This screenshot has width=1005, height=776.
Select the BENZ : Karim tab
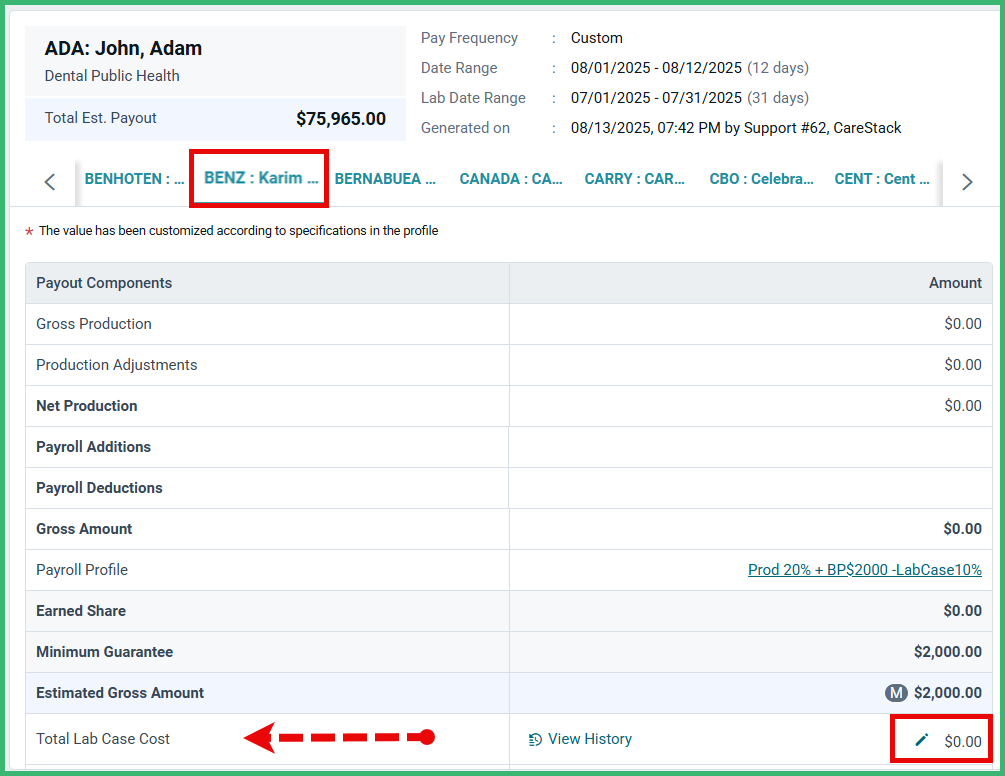tap(261, 177)
